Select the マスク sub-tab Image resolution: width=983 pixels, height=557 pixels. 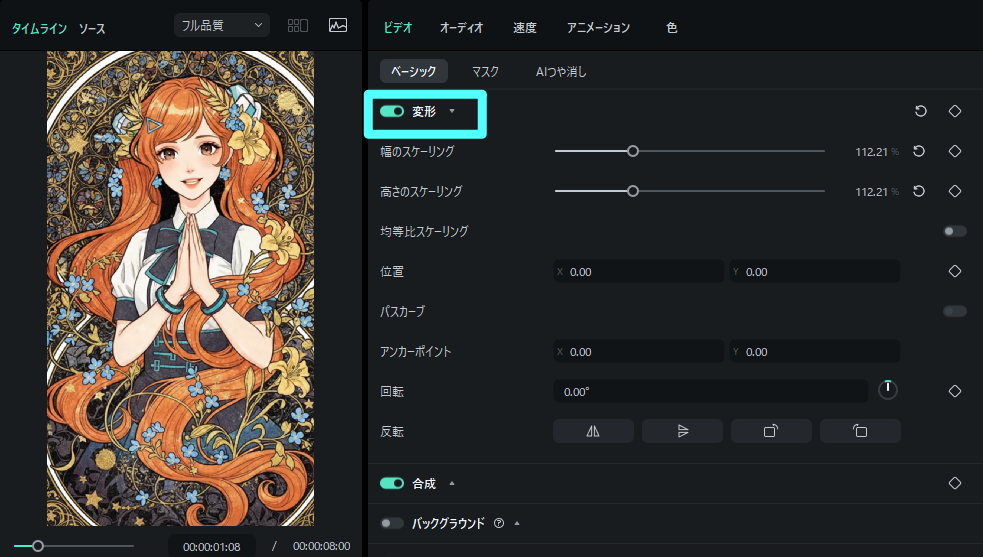[485, 72]
